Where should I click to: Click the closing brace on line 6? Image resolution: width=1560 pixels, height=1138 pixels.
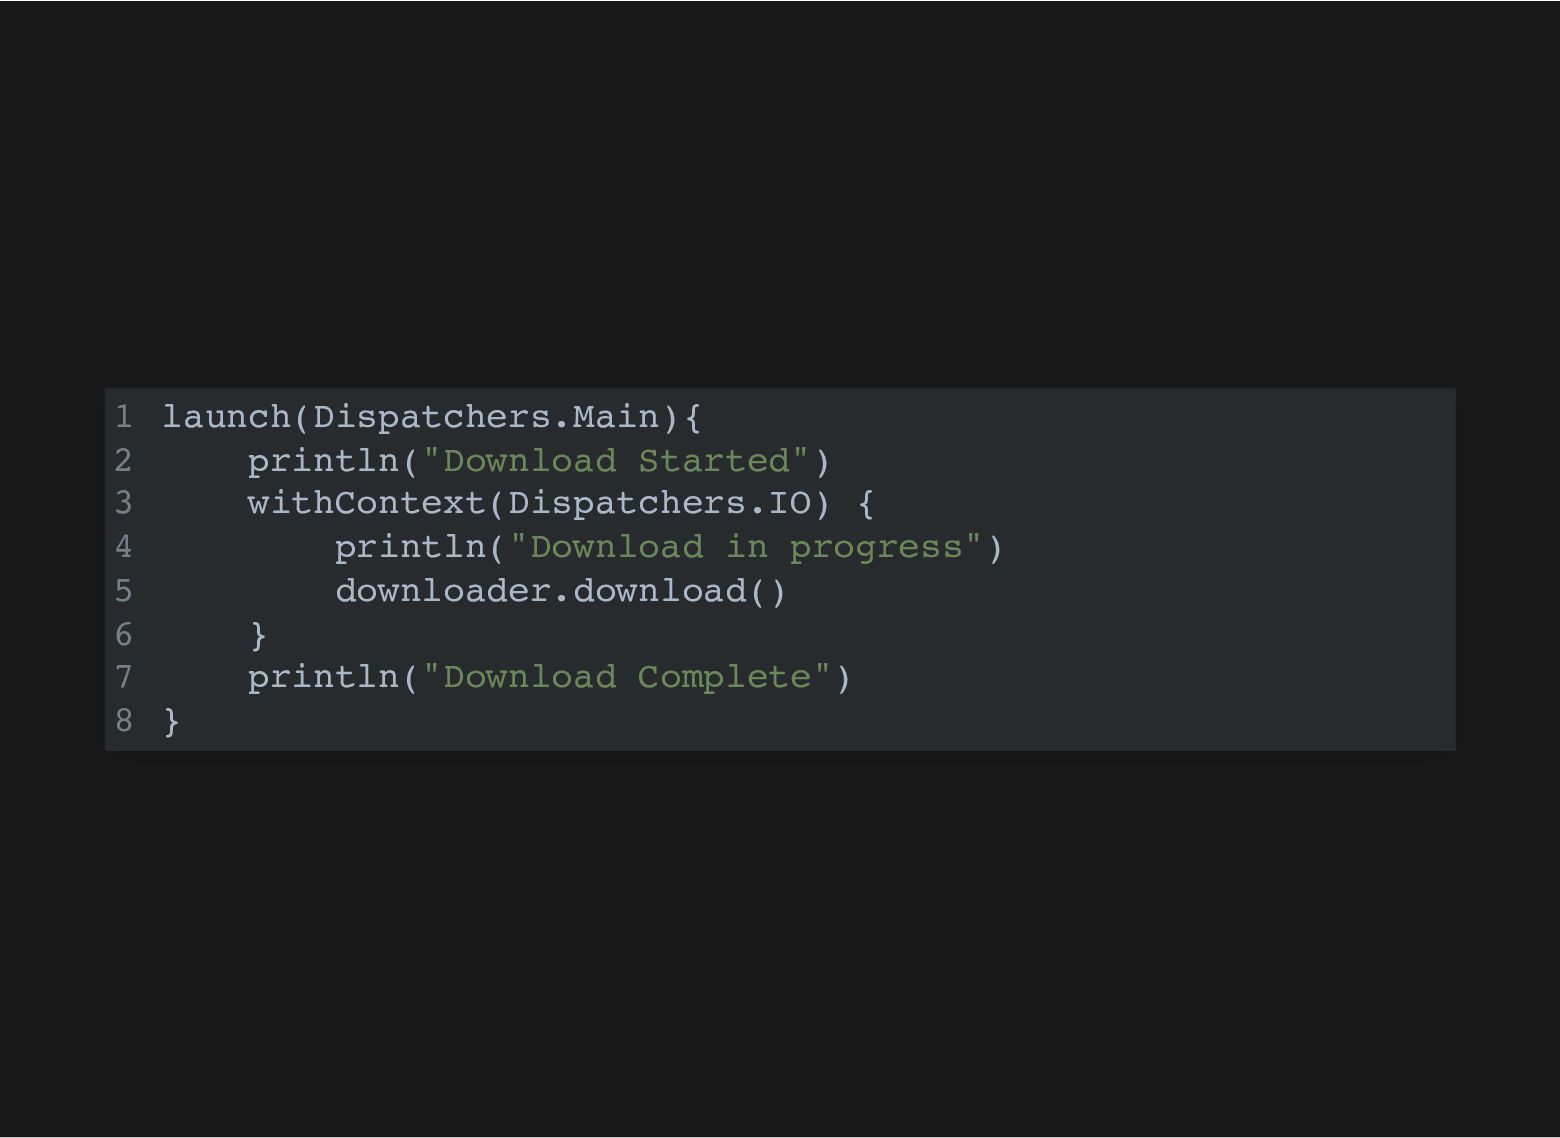[x=258, y=635]
